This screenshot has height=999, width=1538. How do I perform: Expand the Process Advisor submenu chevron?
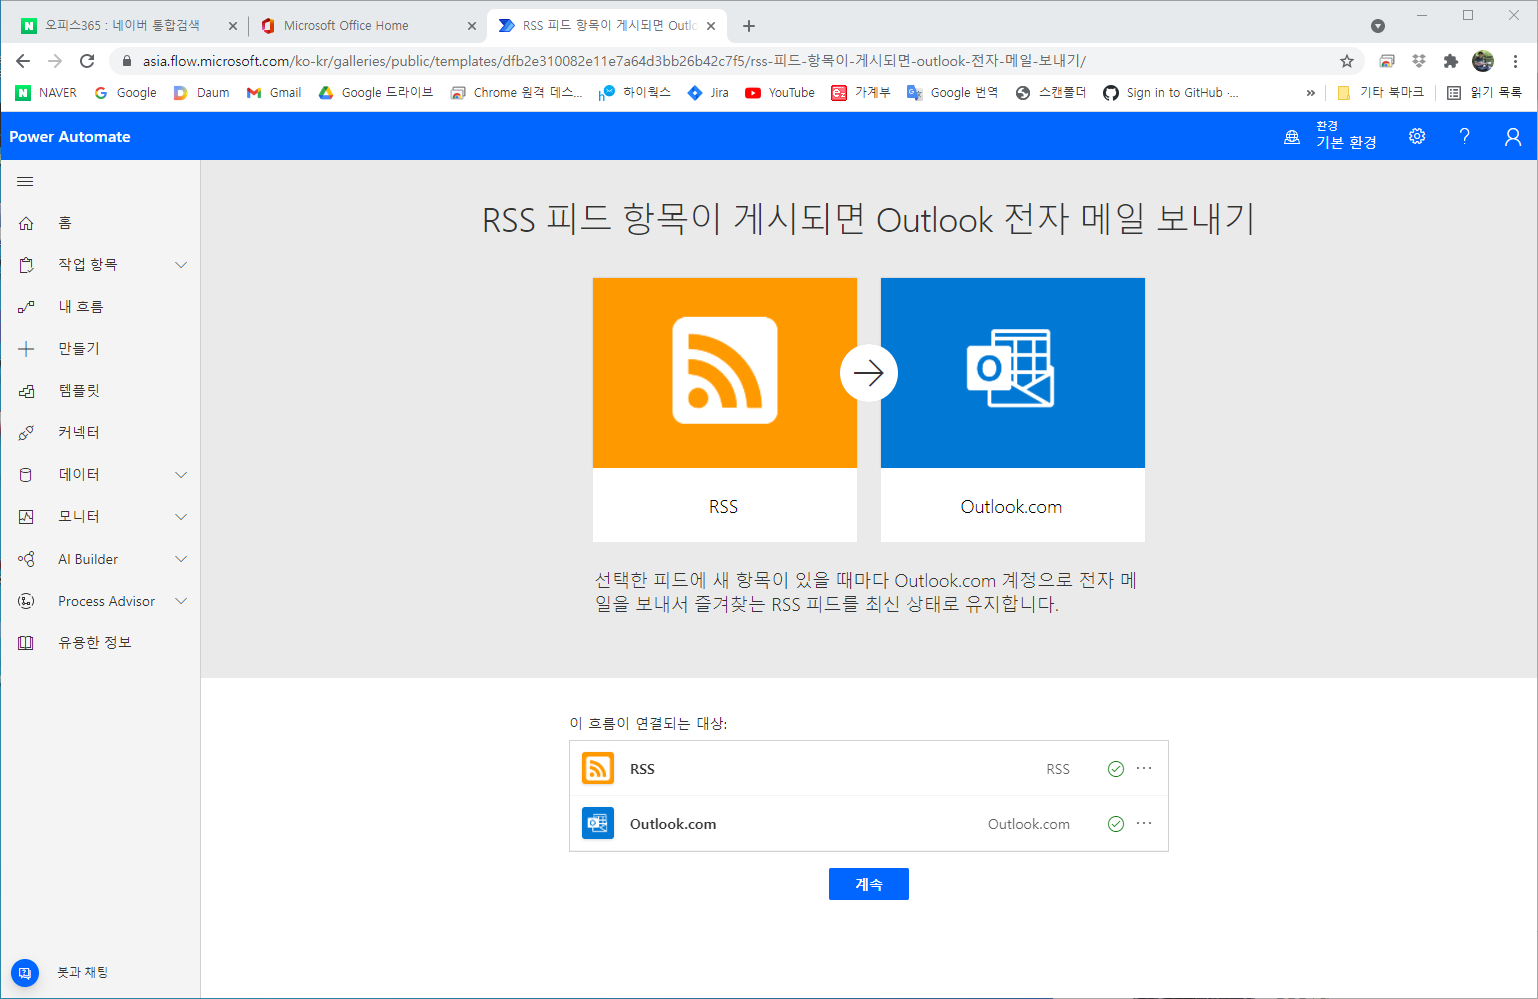[181, 601]
